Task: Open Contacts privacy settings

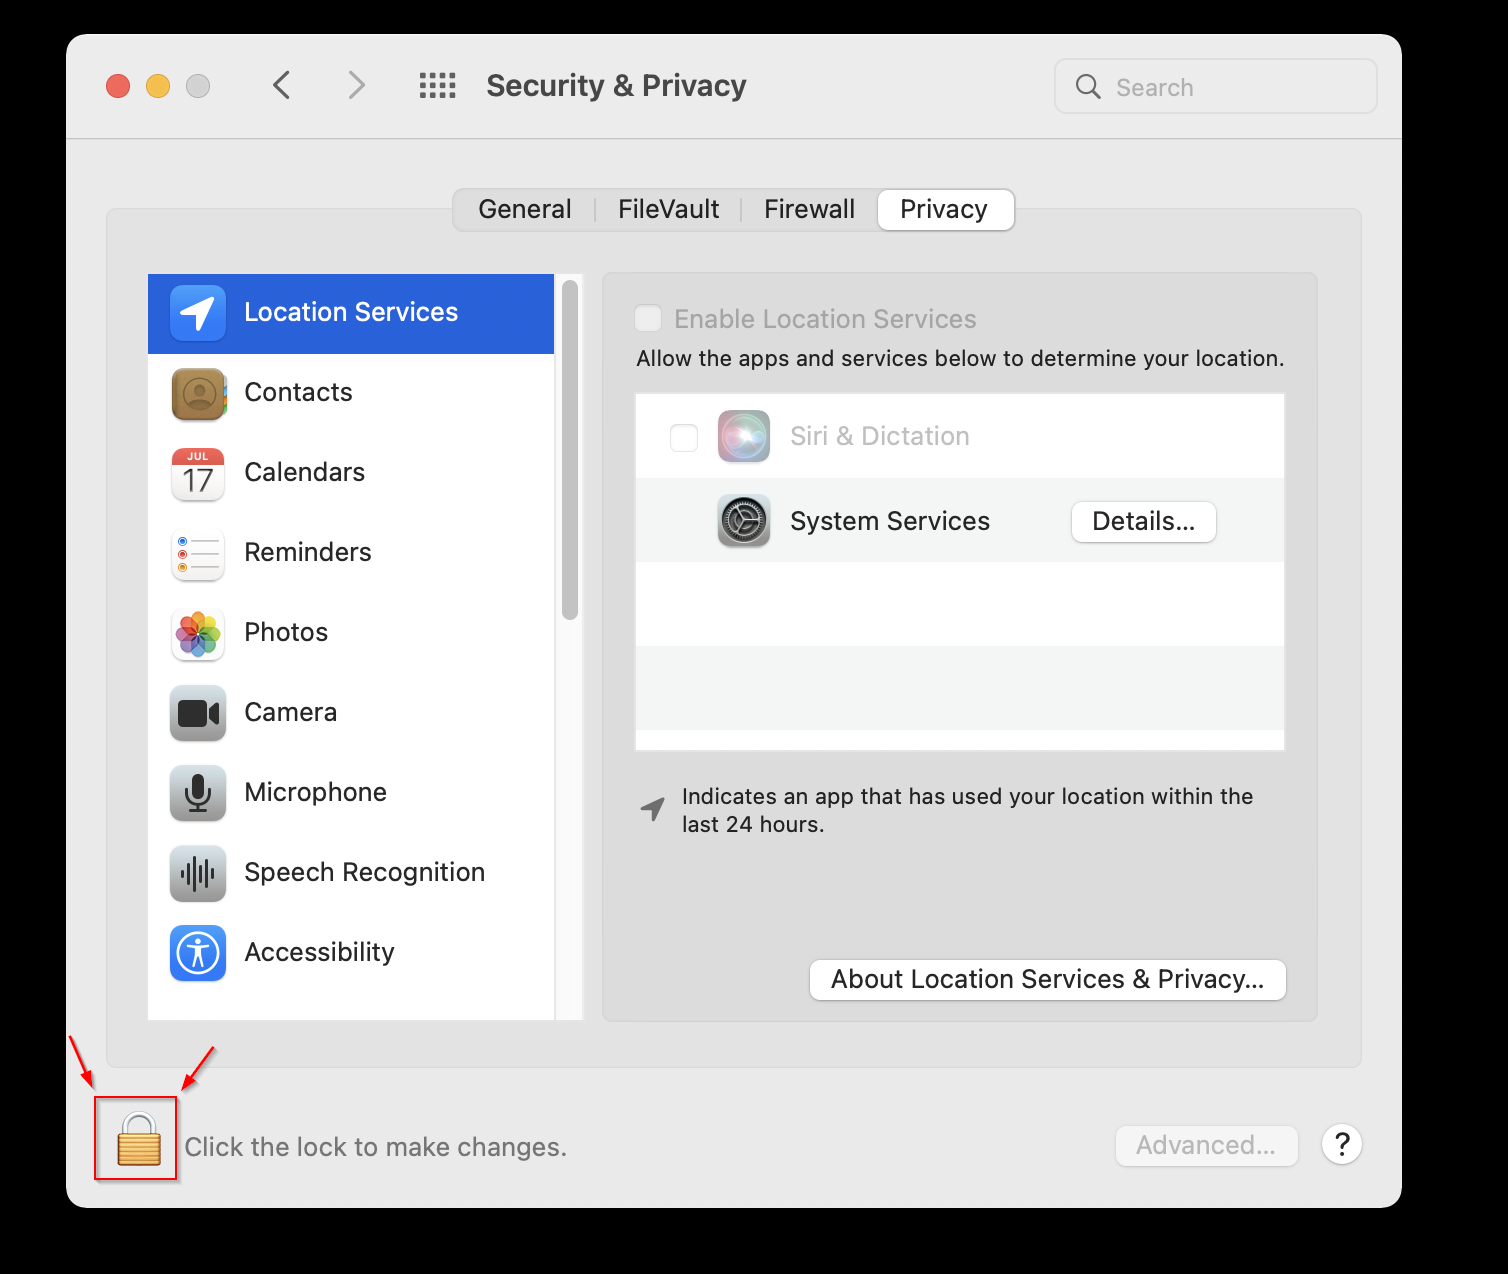Action: point(298,393)
